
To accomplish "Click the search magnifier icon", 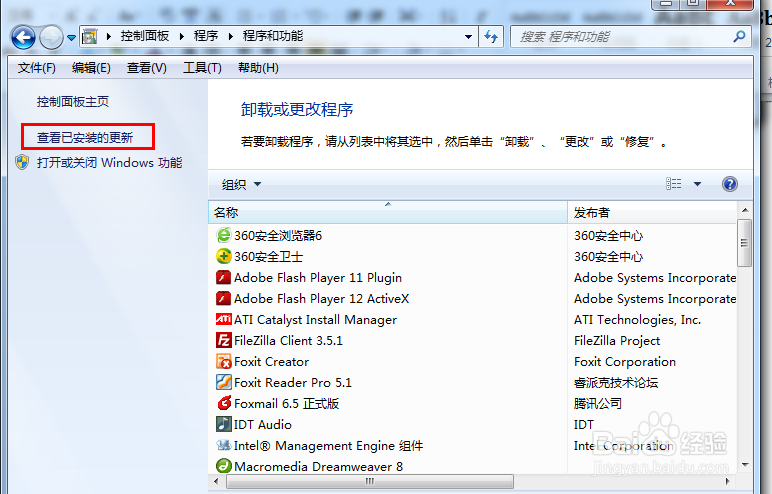I will (x=739, y=36).
